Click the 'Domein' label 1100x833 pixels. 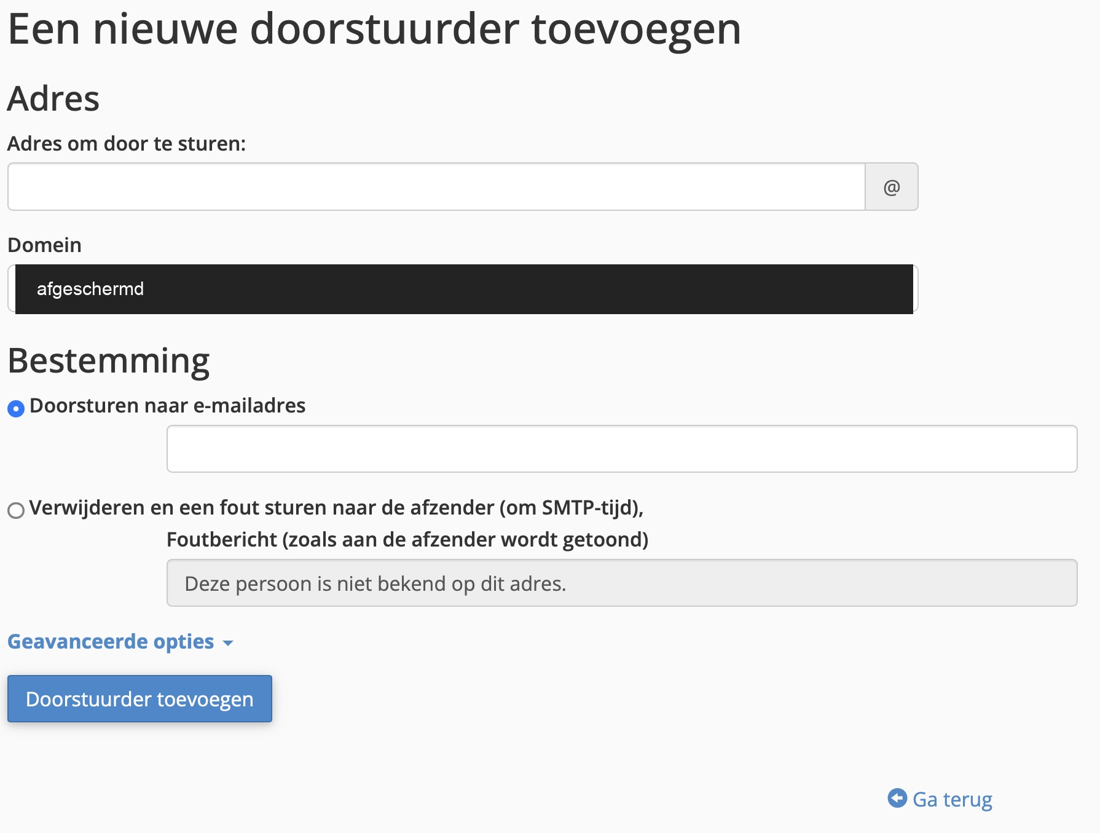[44, 245]
